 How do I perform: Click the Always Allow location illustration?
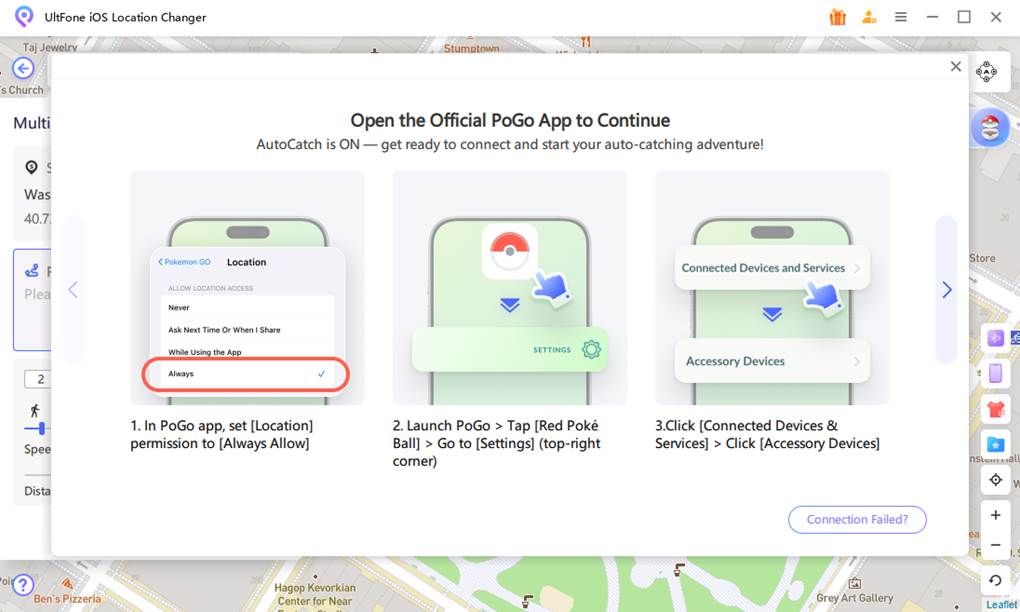click(x=247, y=288)
